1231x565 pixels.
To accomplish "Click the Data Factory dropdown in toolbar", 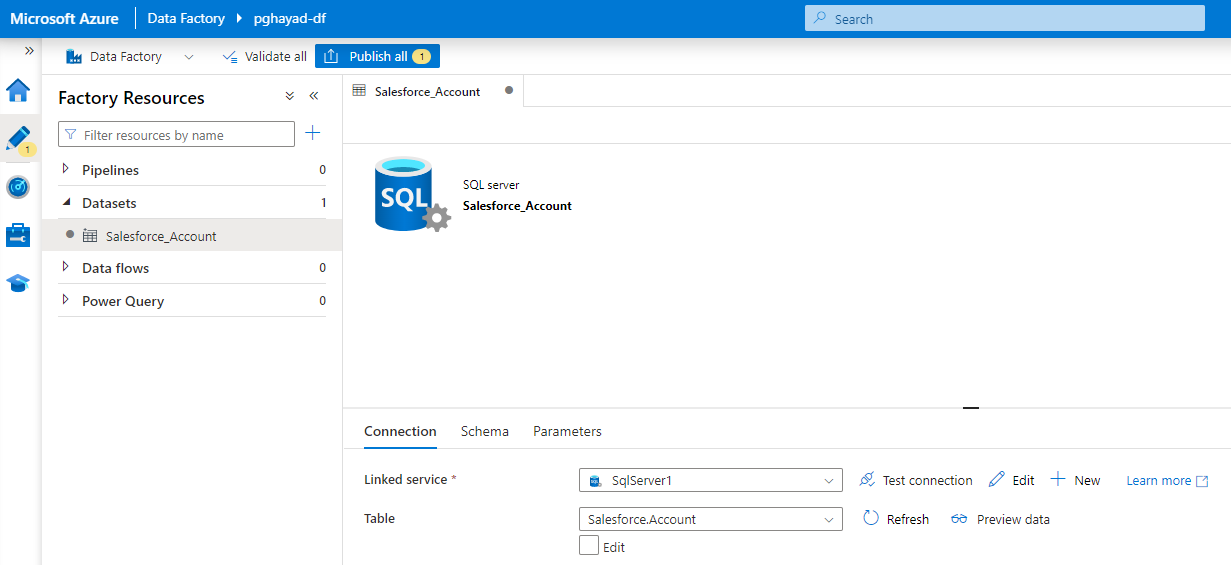I will tap(130, 57).
